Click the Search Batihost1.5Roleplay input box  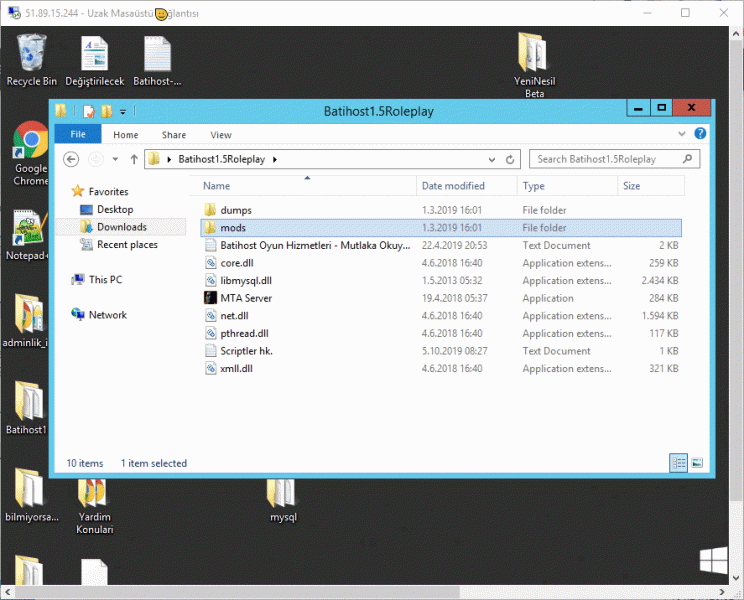(x=614, y=159)
